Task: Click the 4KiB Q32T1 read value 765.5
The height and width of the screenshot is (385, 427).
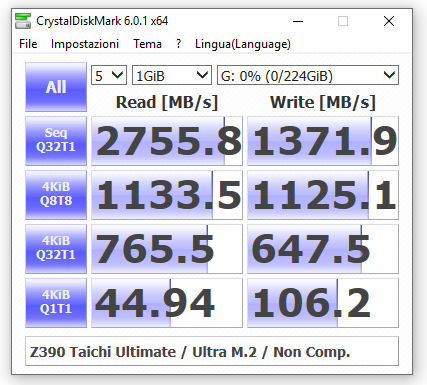Action: tap(167, 249)
